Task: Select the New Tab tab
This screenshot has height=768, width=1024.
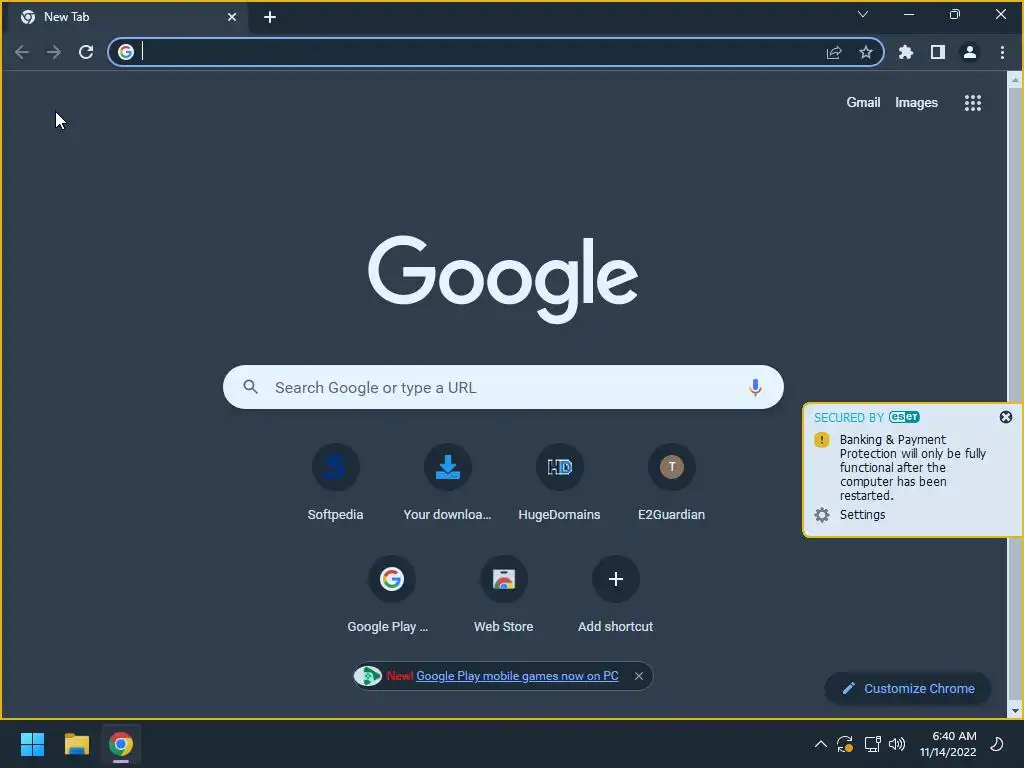Action: point(127,18)
